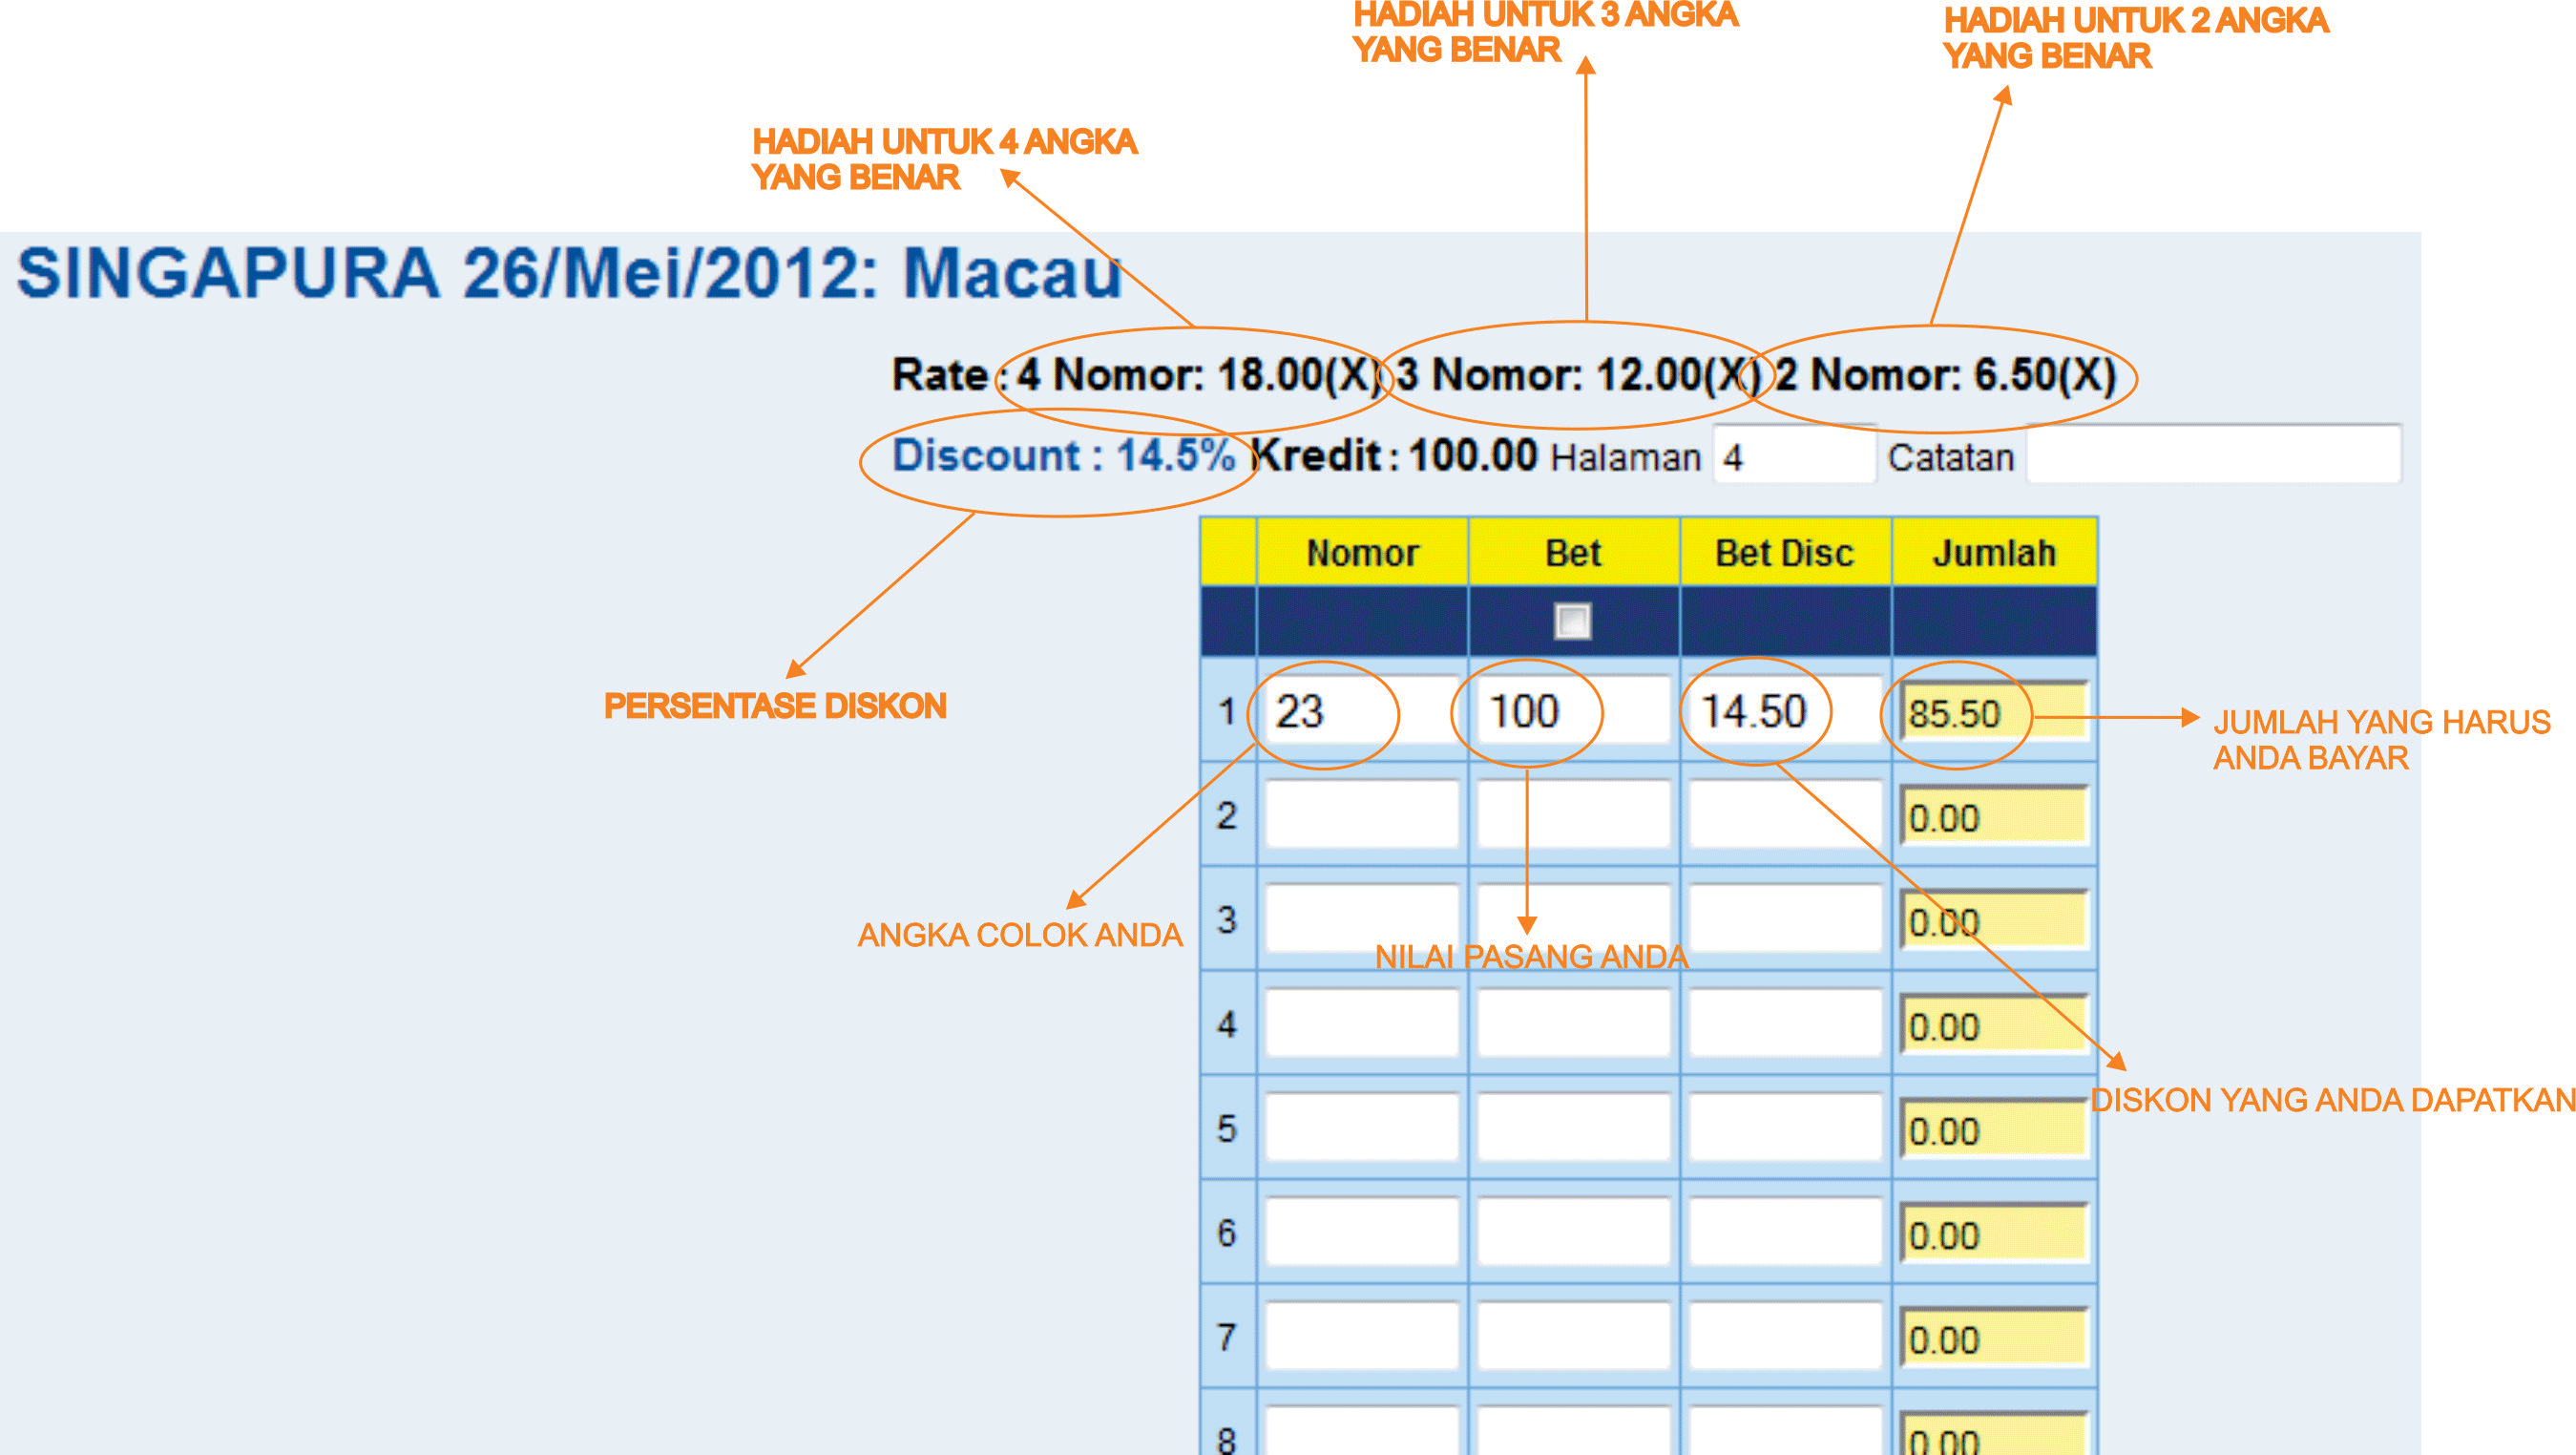The image size is (2576, 1455).
Task: Click the Jumlah field in row 2
Action: click(x=1994, y=817)
